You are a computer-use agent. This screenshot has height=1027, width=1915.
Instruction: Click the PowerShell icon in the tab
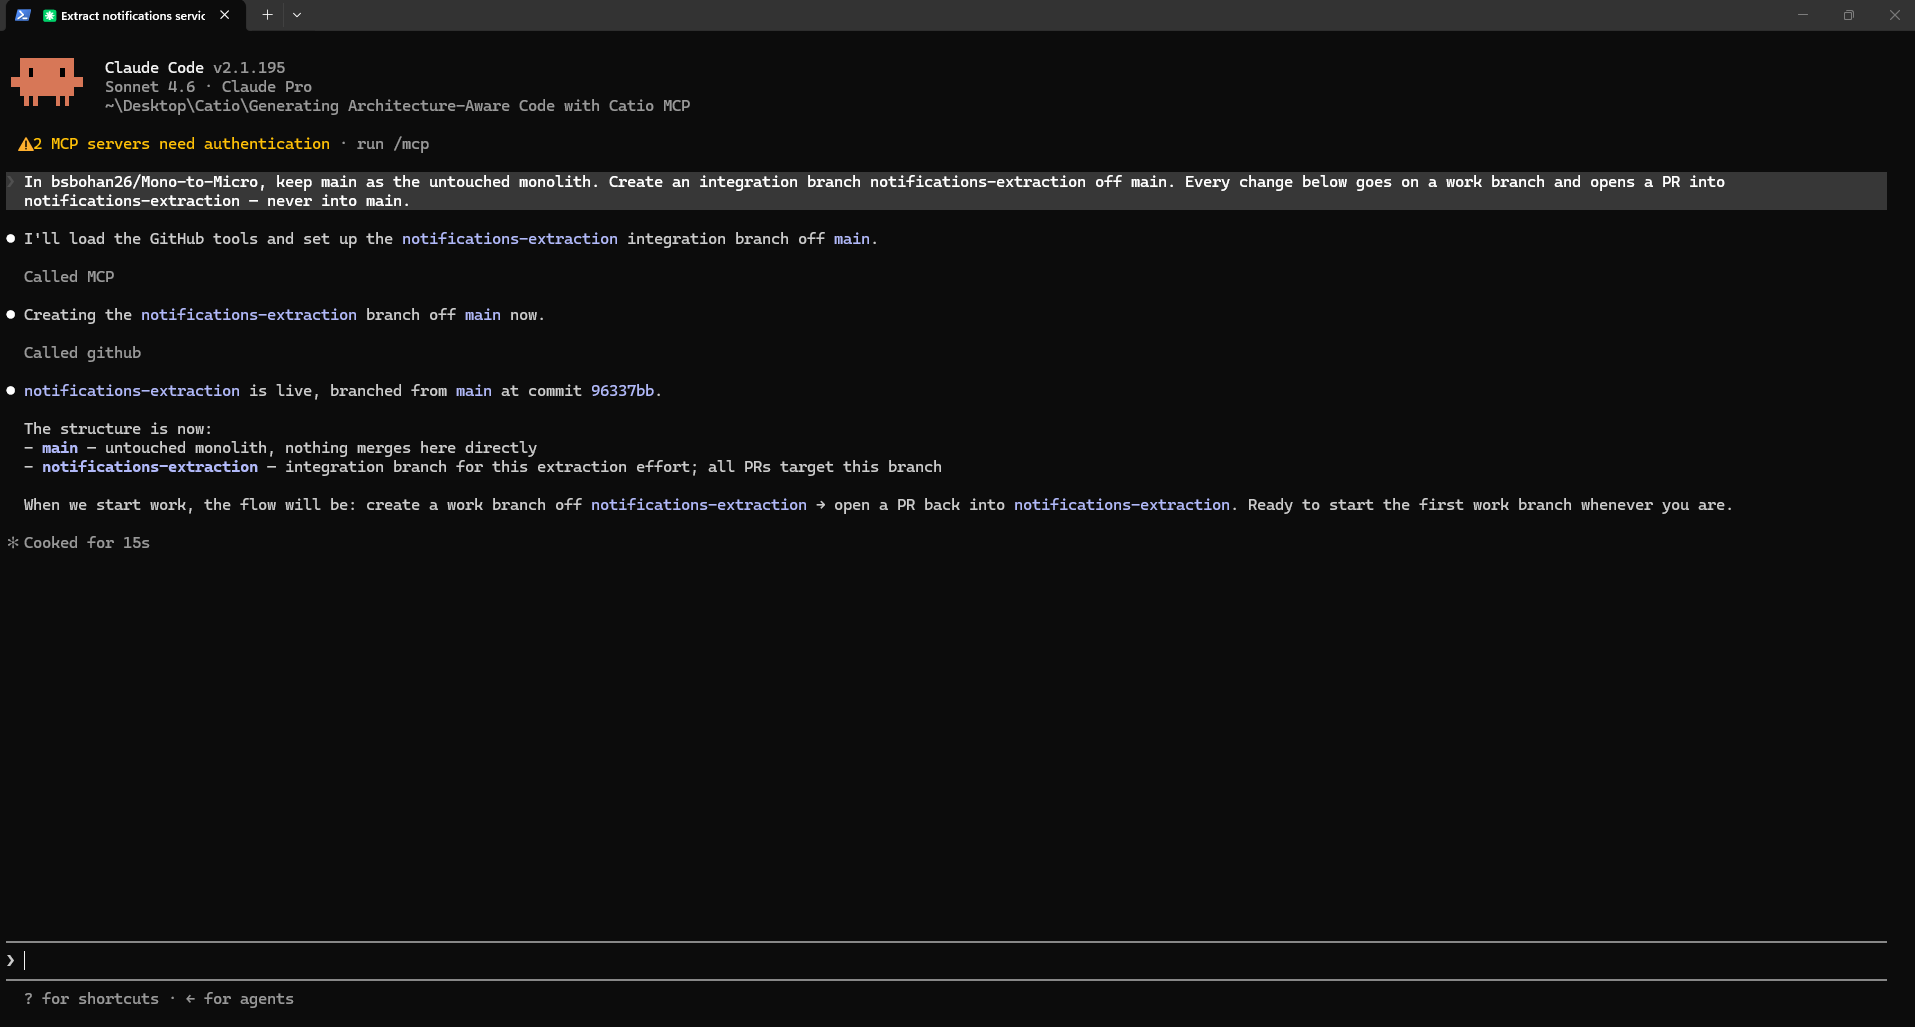click(x=23, y=15)
